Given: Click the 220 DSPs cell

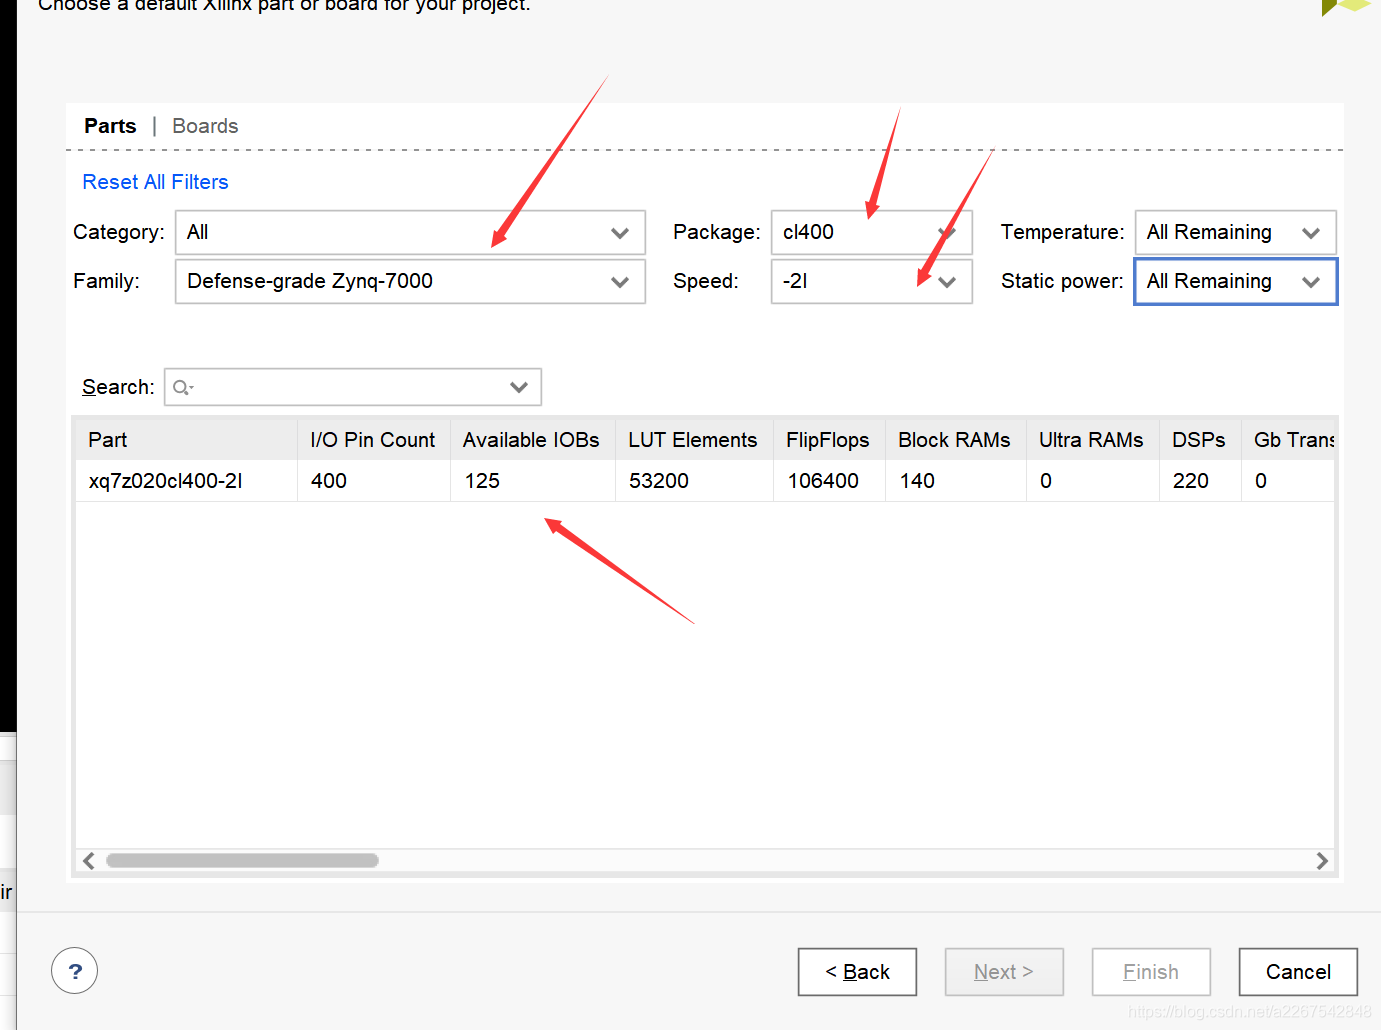Looking at the screenshot, I should pos(1200,481).
